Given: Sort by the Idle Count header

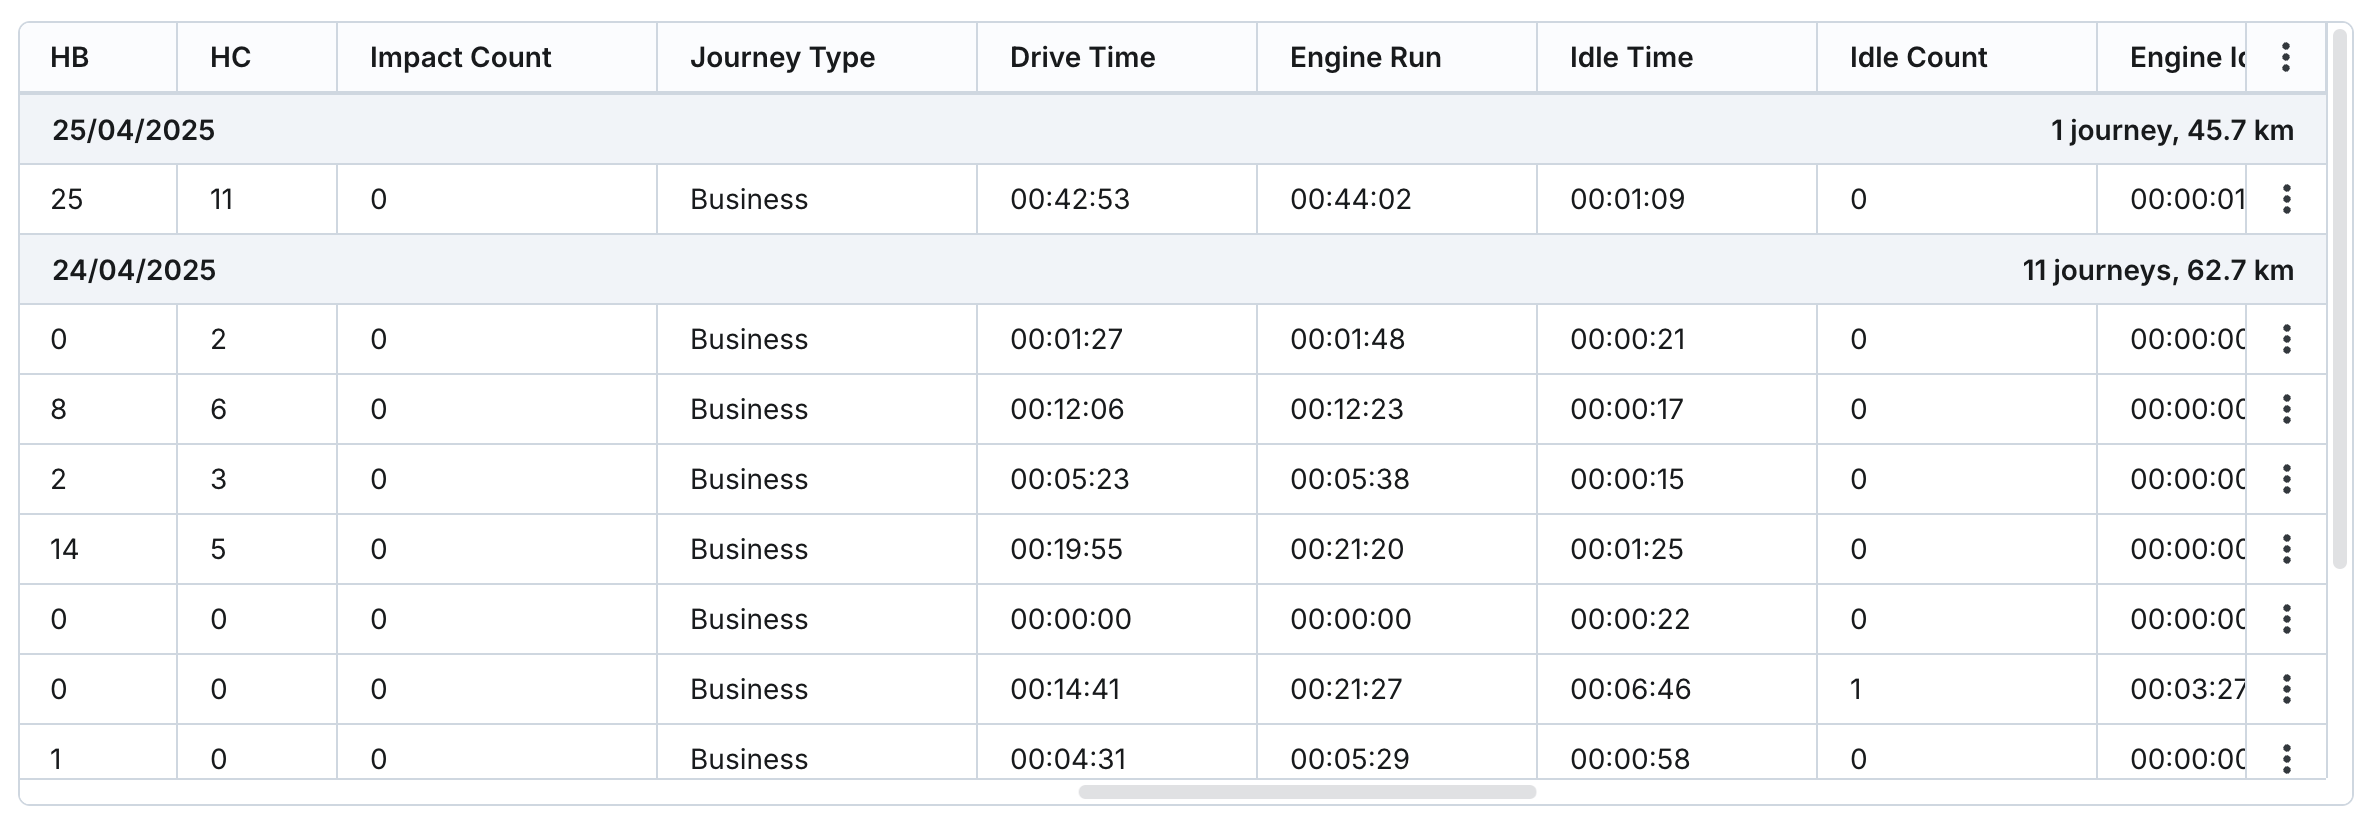Looking at the screenshot, I should click(1918, 58).
